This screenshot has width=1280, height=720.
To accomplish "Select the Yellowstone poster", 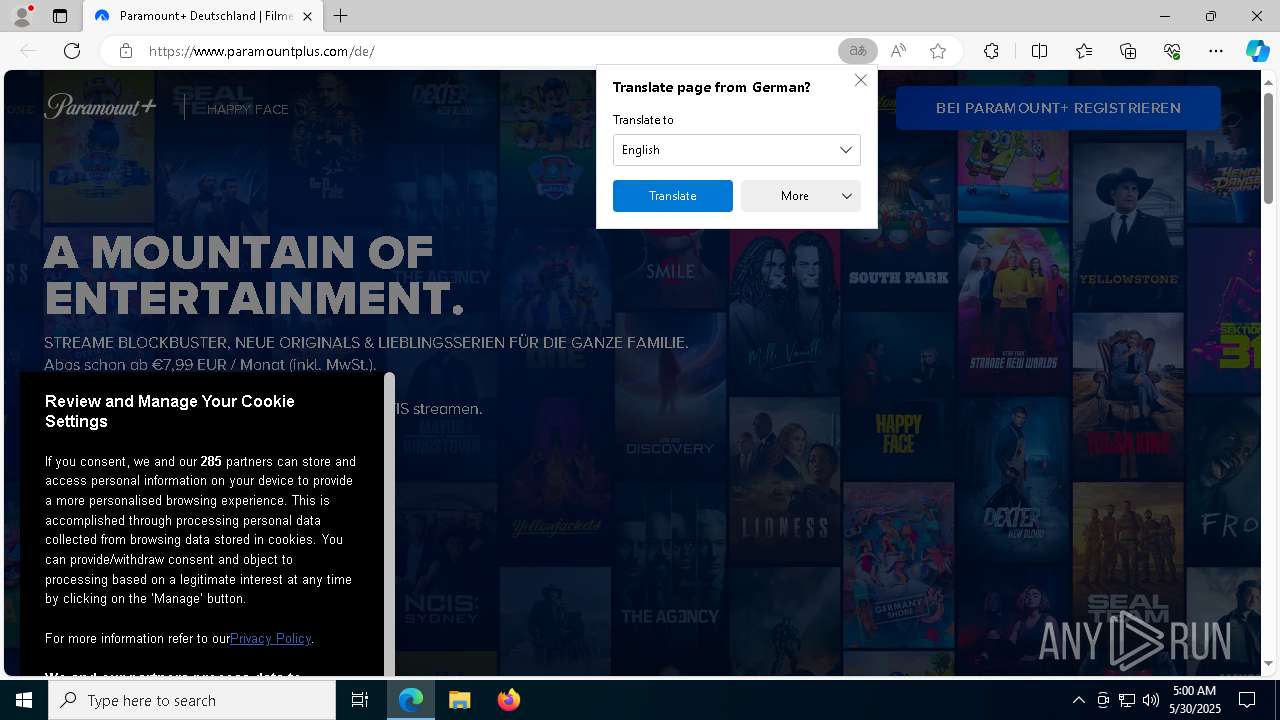I will point(1128,225).
